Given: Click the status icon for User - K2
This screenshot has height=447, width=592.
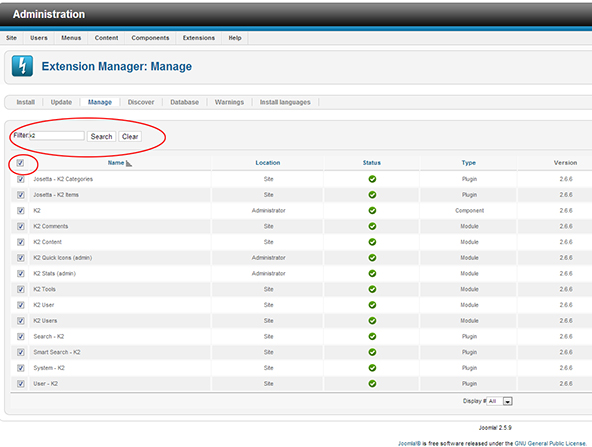Looking at the screenshot, I should 372,384.
